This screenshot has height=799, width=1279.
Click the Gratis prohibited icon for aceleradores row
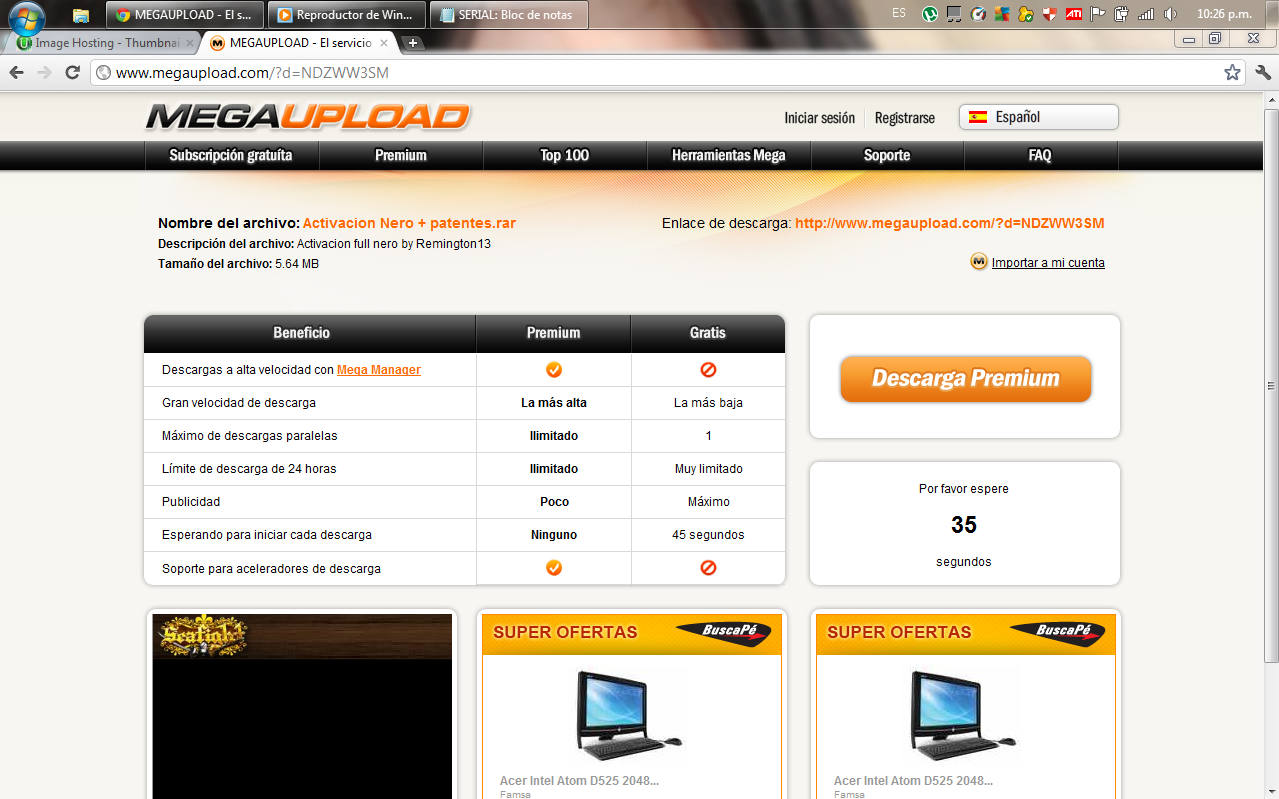click(708, 568)
